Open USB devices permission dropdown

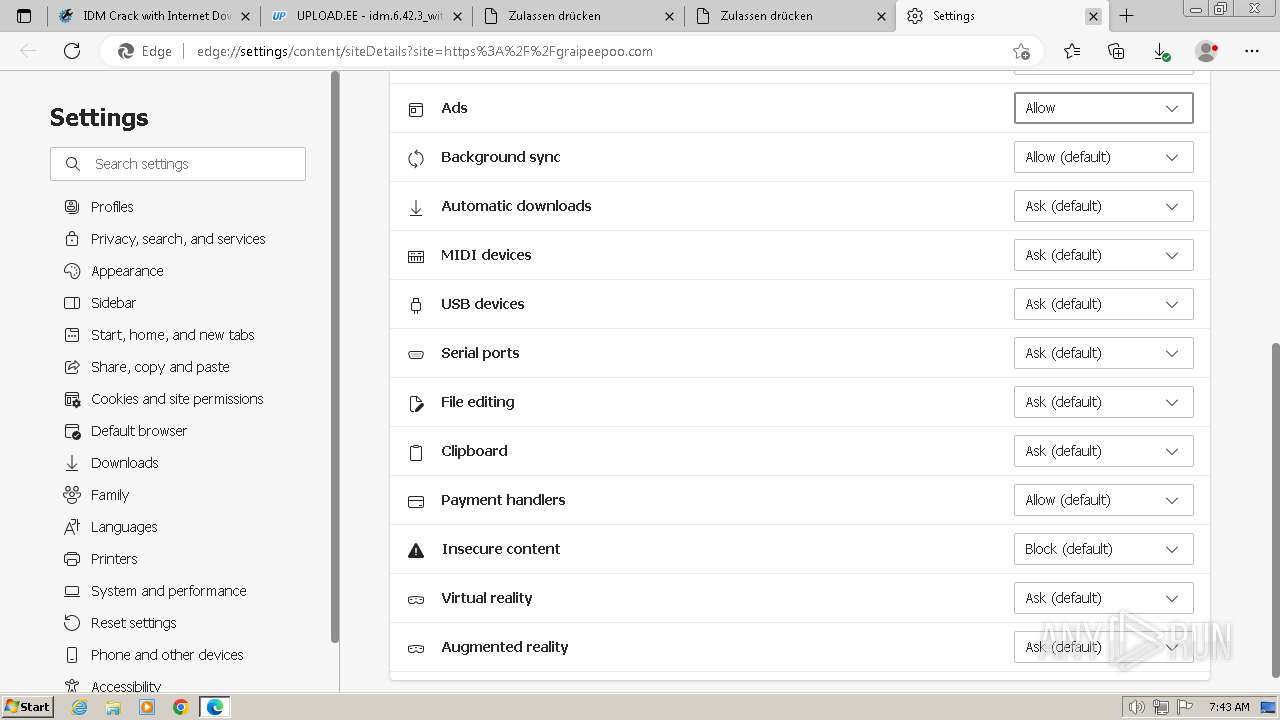(1103, 304)
